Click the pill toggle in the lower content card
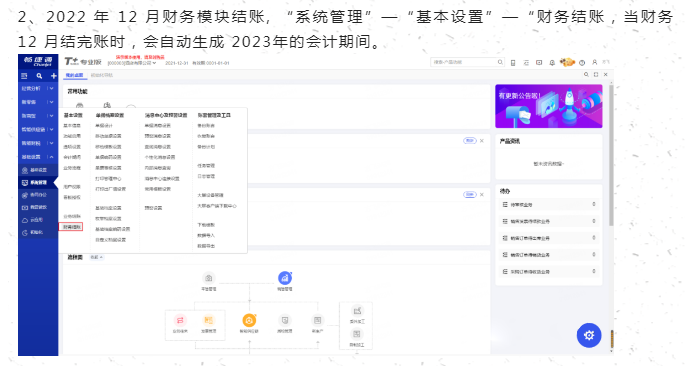The width and height of the screenshot is (694, 366). click(x=470, y=195)
